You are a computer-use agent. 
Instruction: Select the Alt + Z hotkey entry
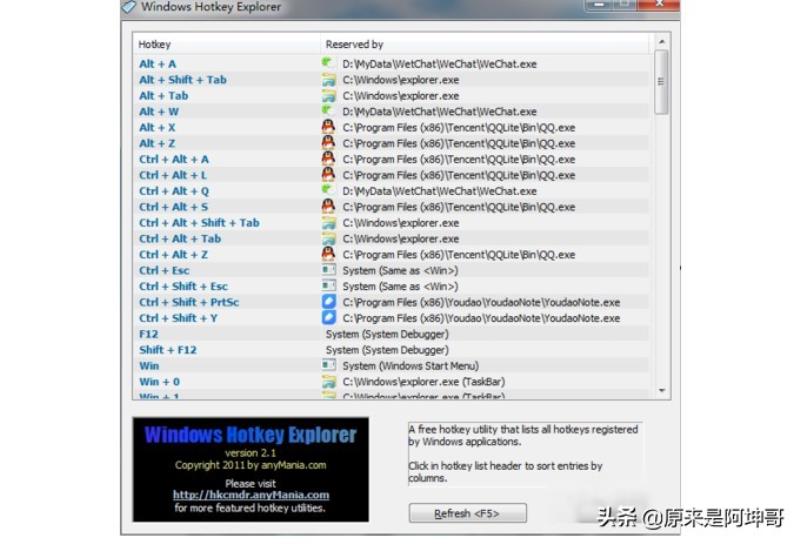[157, 143]
